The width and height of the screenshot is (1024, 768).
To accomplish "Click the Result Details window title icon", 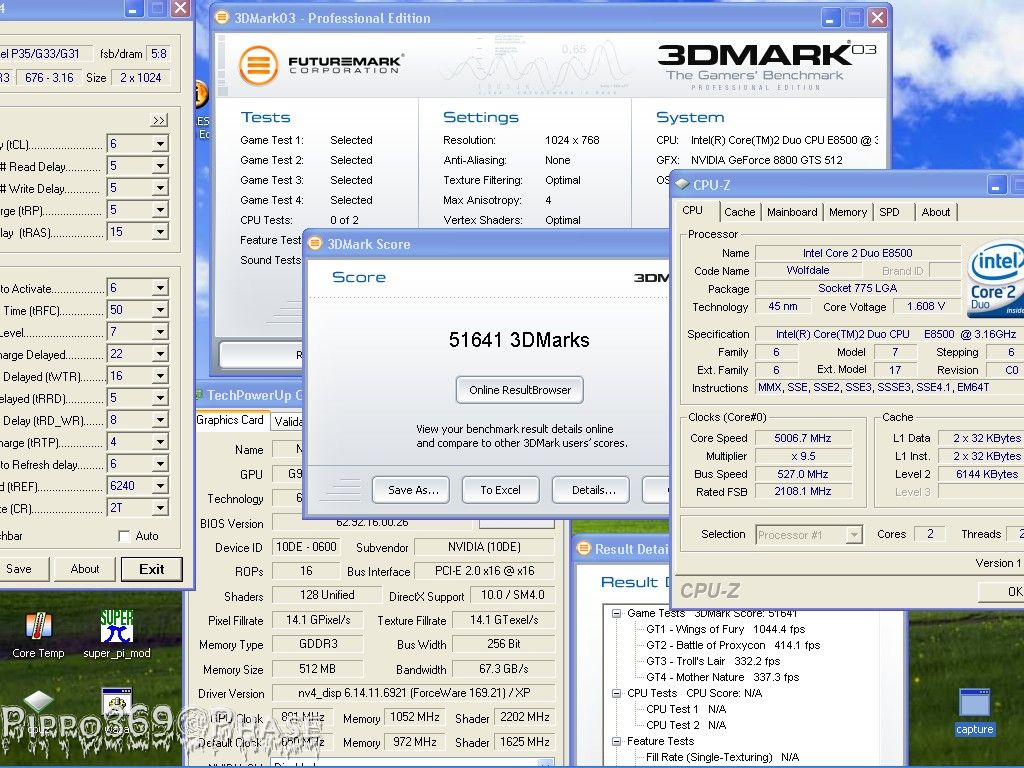I will [x=583, y=549].
